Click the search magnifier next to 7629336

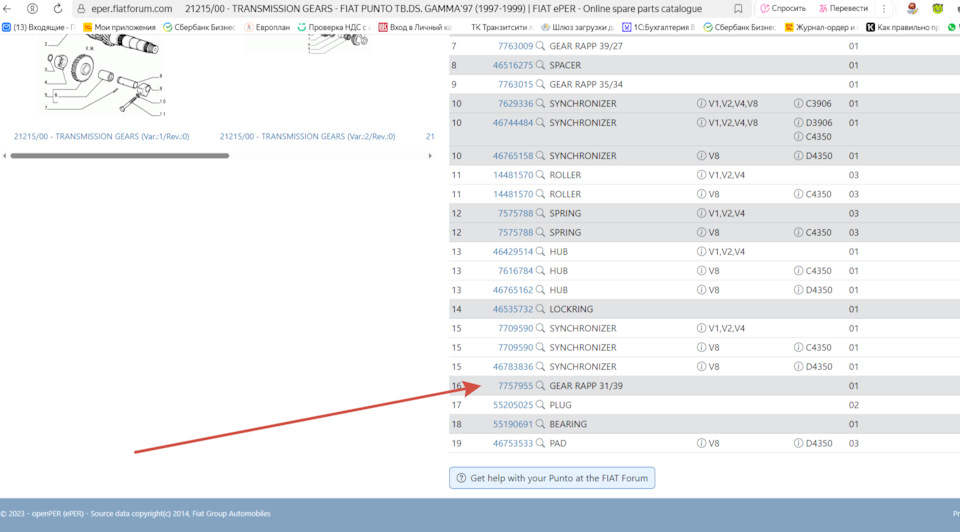click(x=540, y=103)
